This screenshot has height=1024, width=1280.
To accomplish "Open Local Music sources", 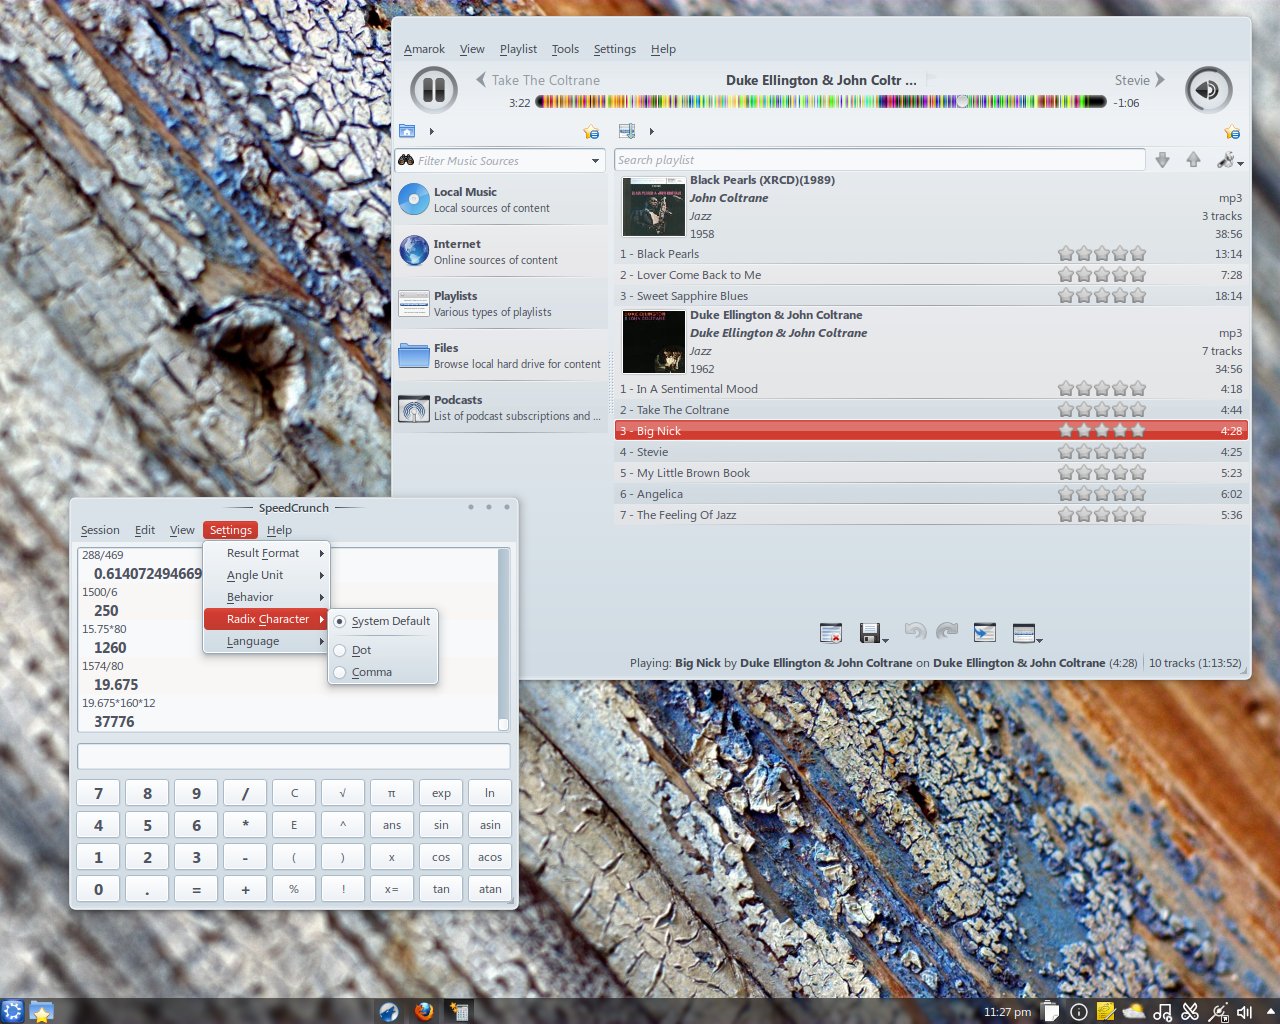I will [x=501, y=200].
